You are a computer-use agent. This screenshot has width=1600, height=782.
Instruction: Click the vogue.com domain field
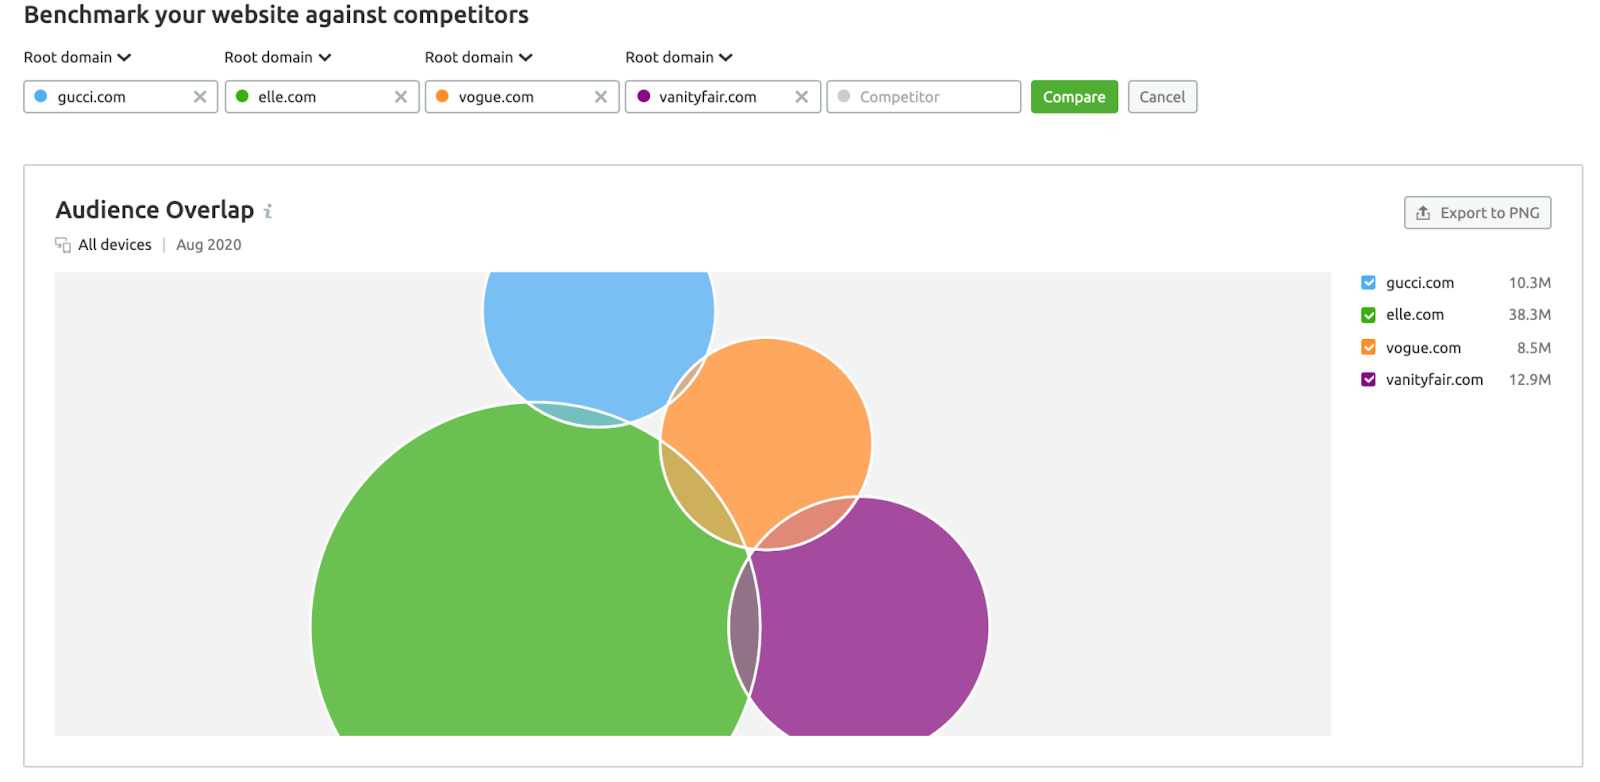point(522,97)
